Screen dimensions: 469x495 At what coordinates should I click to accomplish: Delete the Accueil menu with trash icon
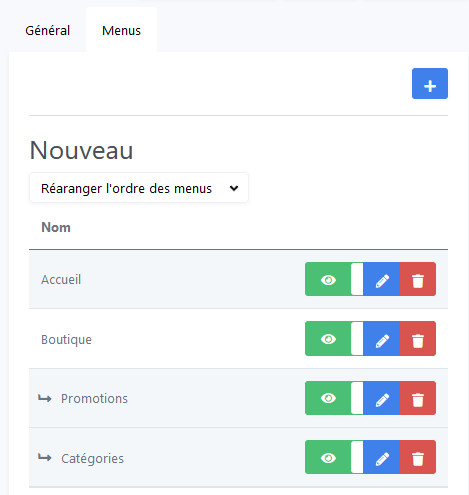tap(418, 279)
